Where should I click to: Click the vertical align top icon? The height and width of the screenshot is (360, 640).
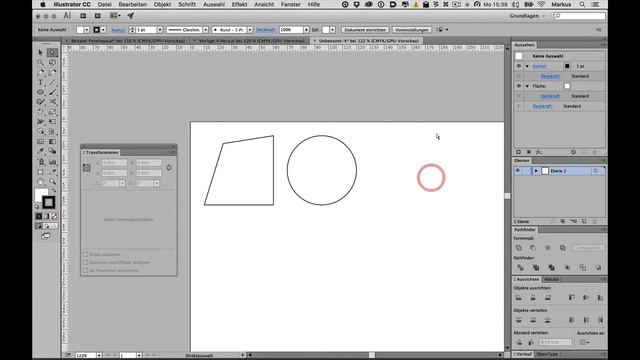point(571,298)
